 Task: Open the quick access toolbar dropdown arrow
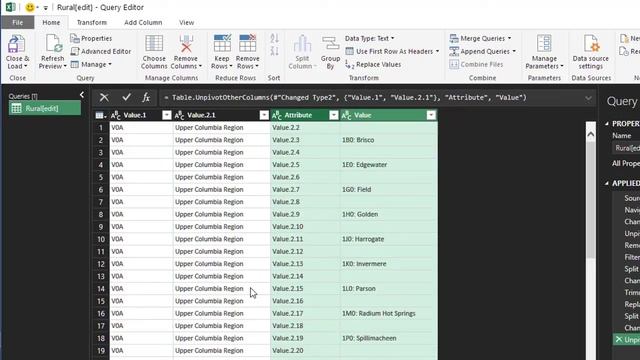45,8
